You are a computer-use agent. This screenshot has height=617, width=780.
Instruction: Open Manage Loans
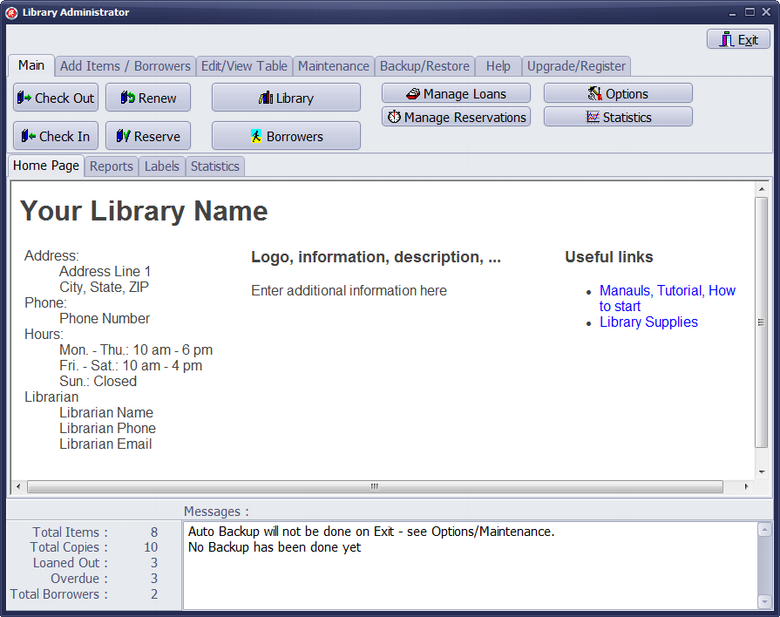click(x=455, y=93)
